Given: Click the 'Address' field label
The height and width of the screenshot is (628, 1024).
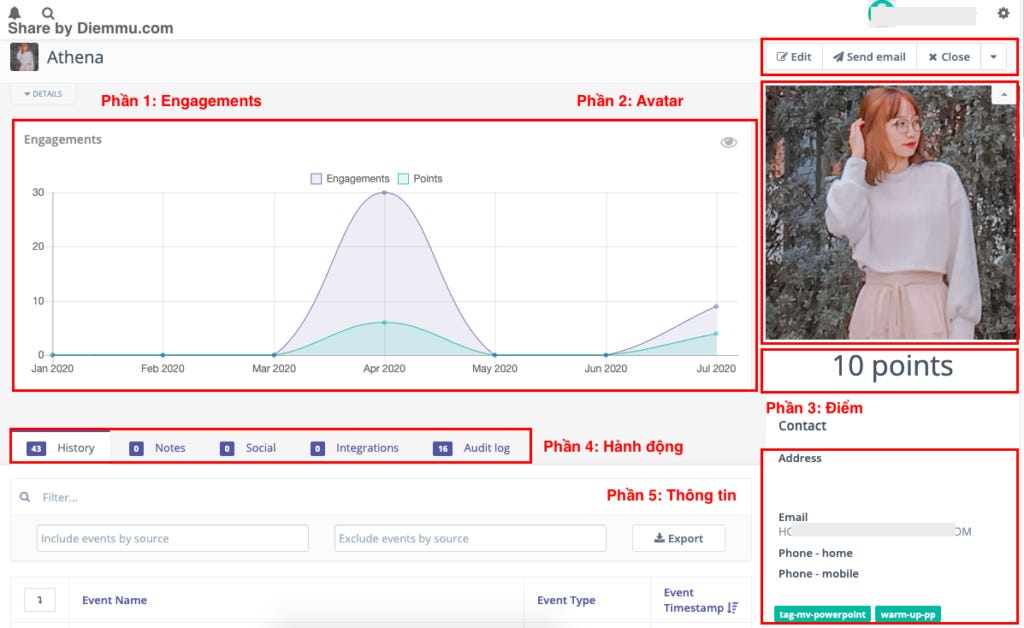Looking at the screenshot, I should pyautogui.click(x=800, y=458).
